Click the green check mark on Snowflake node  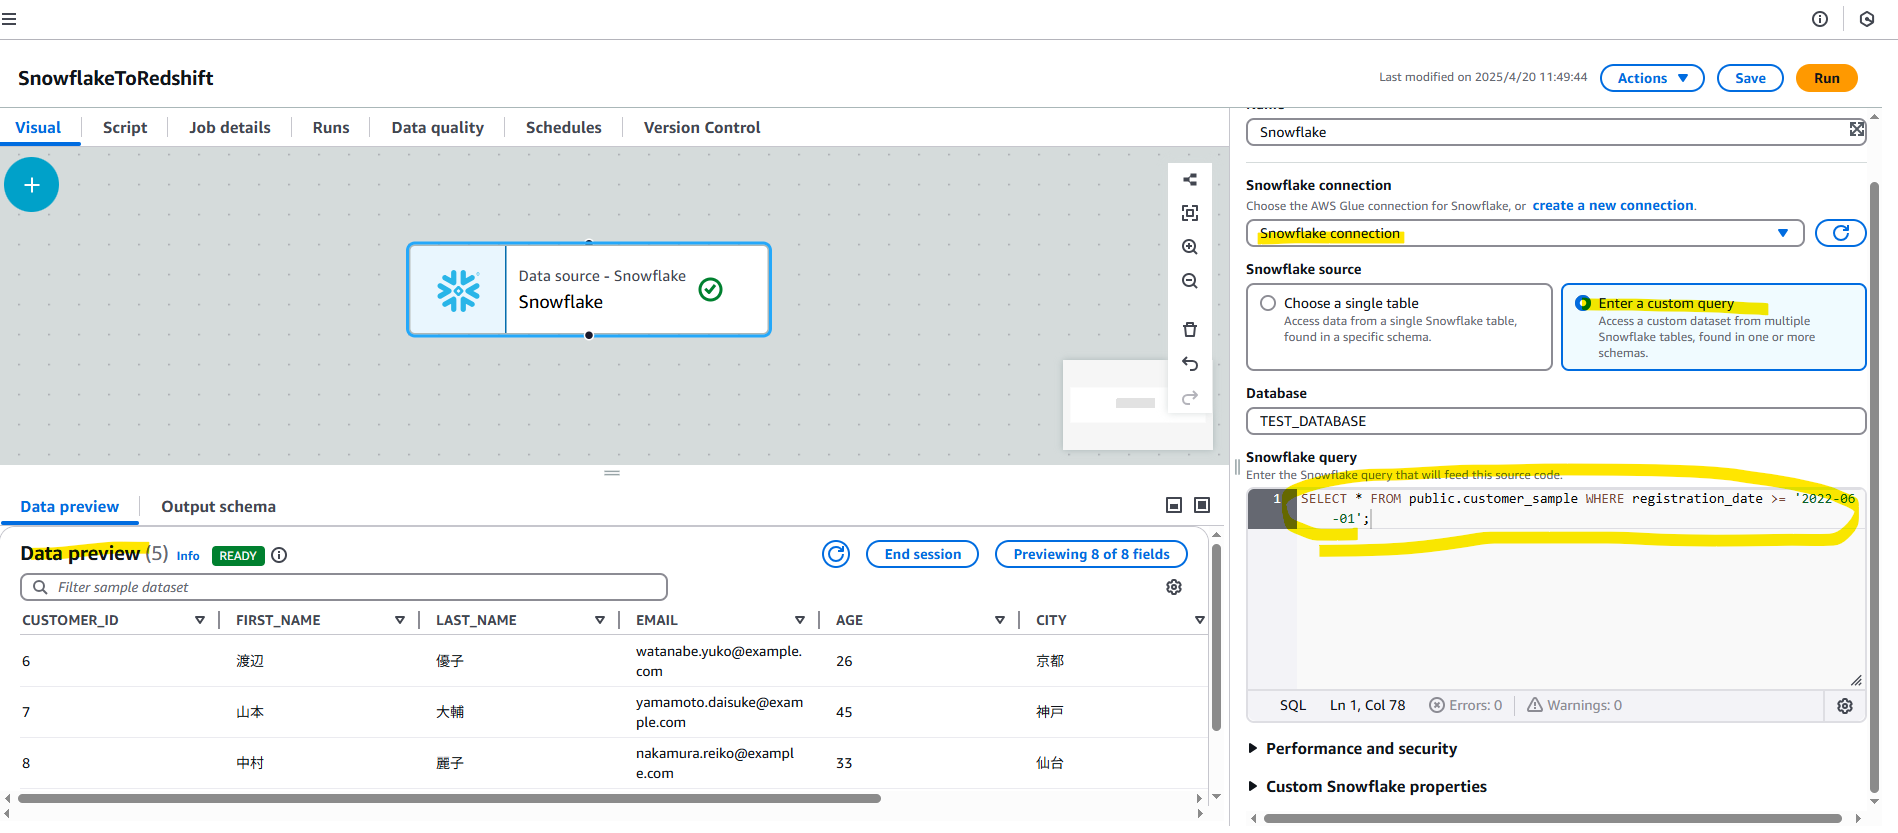(x=710, y=289)
